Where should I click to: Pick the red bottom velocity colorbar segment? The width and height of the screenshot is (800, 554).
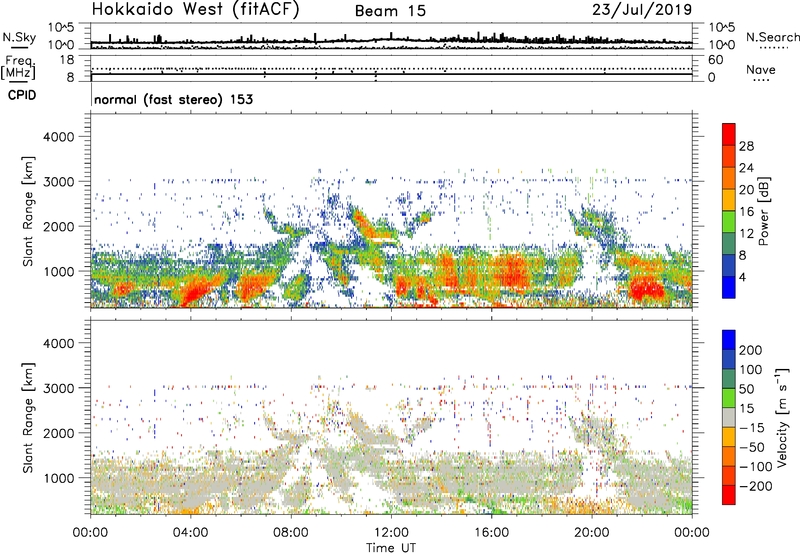click(x=729, y=495)
